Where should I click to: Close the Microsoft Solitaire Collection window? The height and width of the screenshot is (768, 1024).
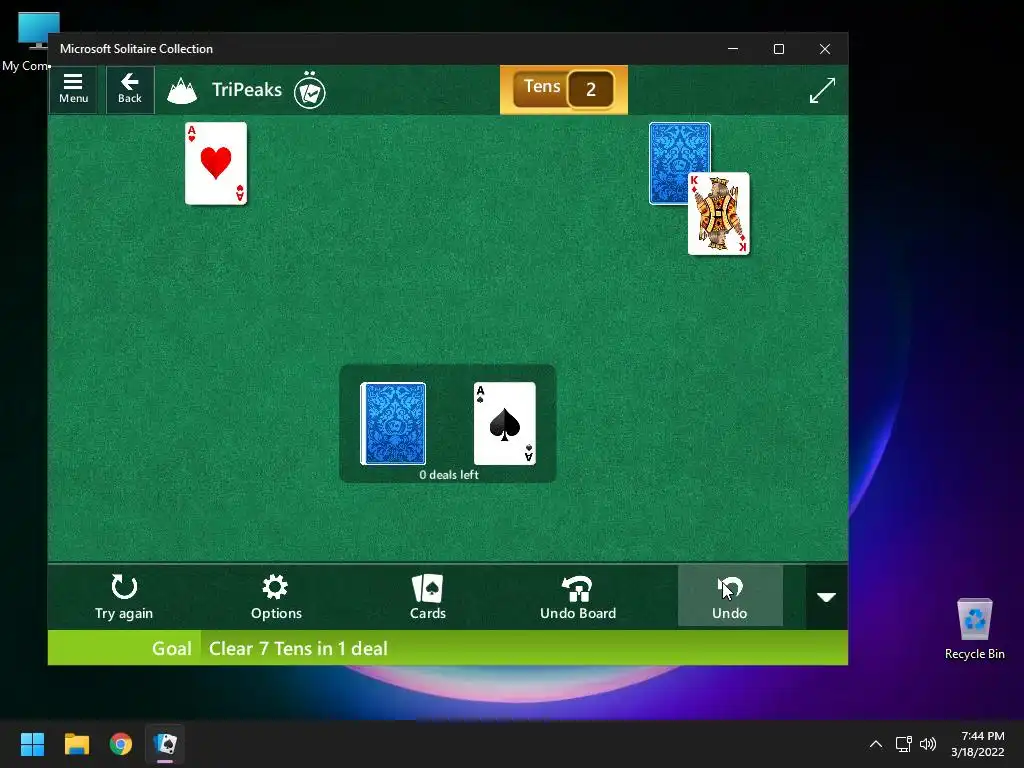[x=825, y=49]
